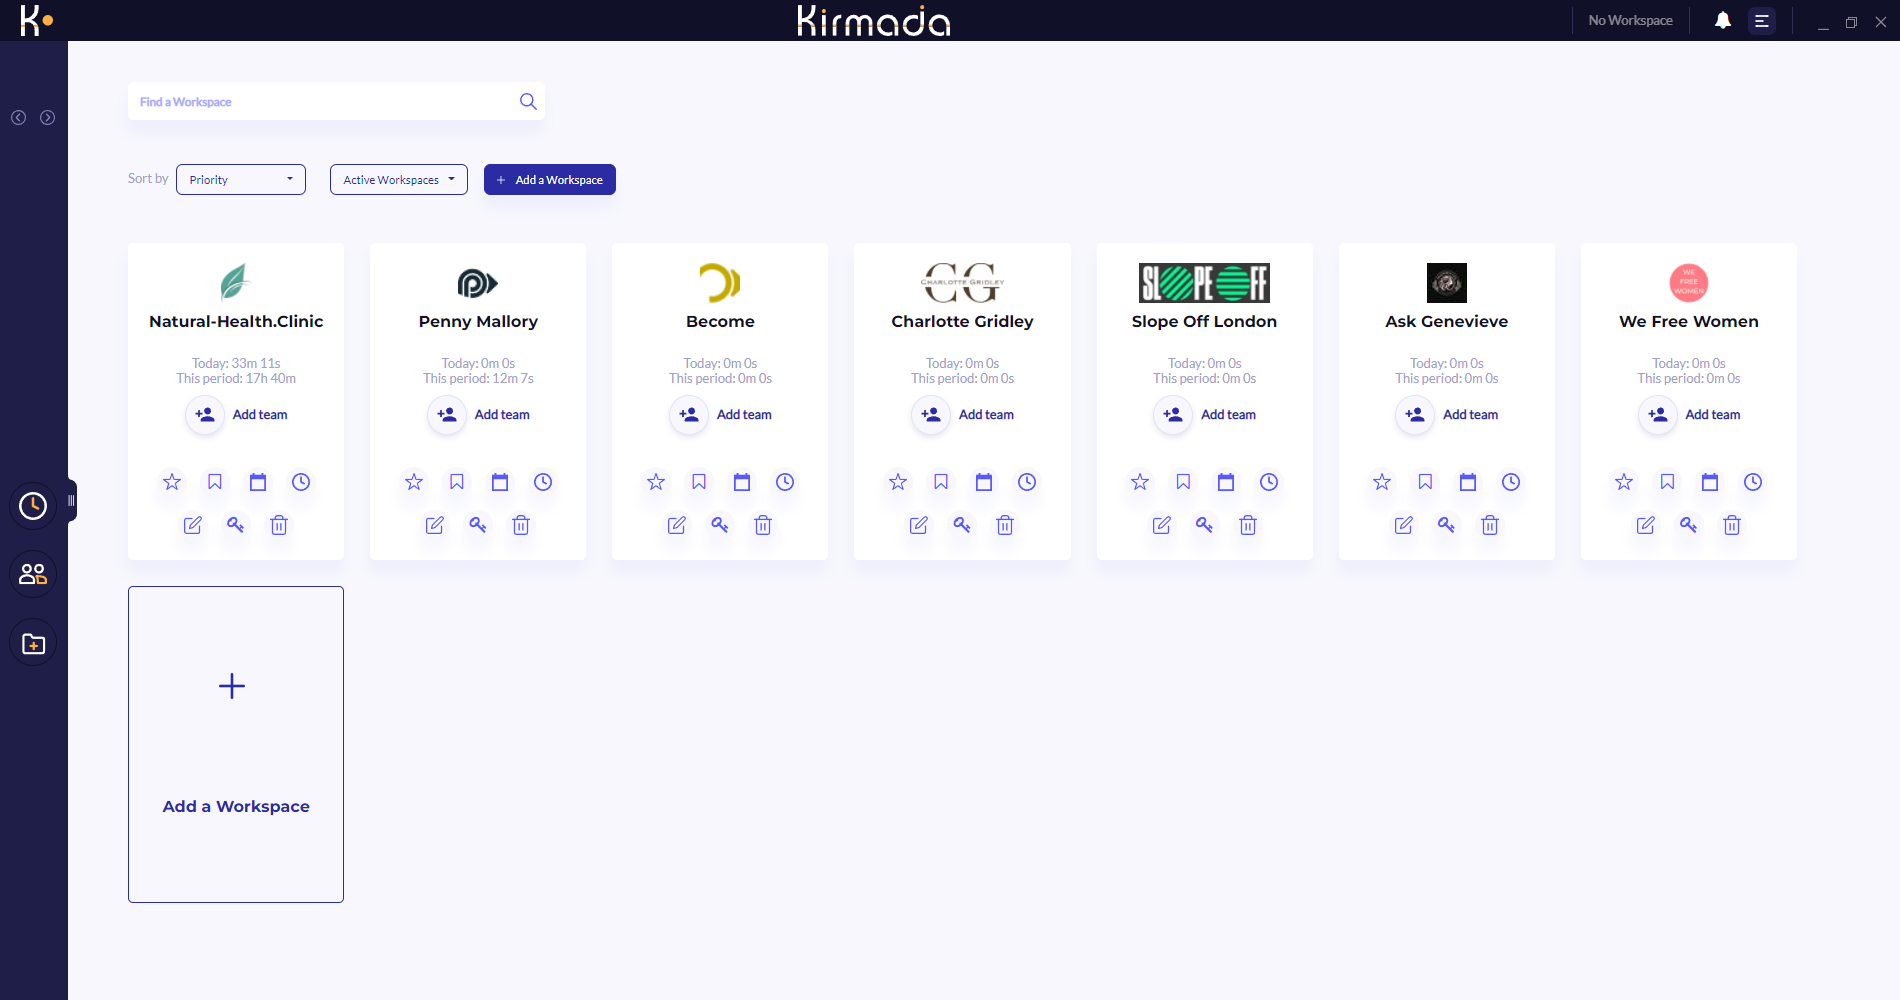Edit the Penny Mallory workspace
Screen dimensions: 1900x1000
[434, 525]
